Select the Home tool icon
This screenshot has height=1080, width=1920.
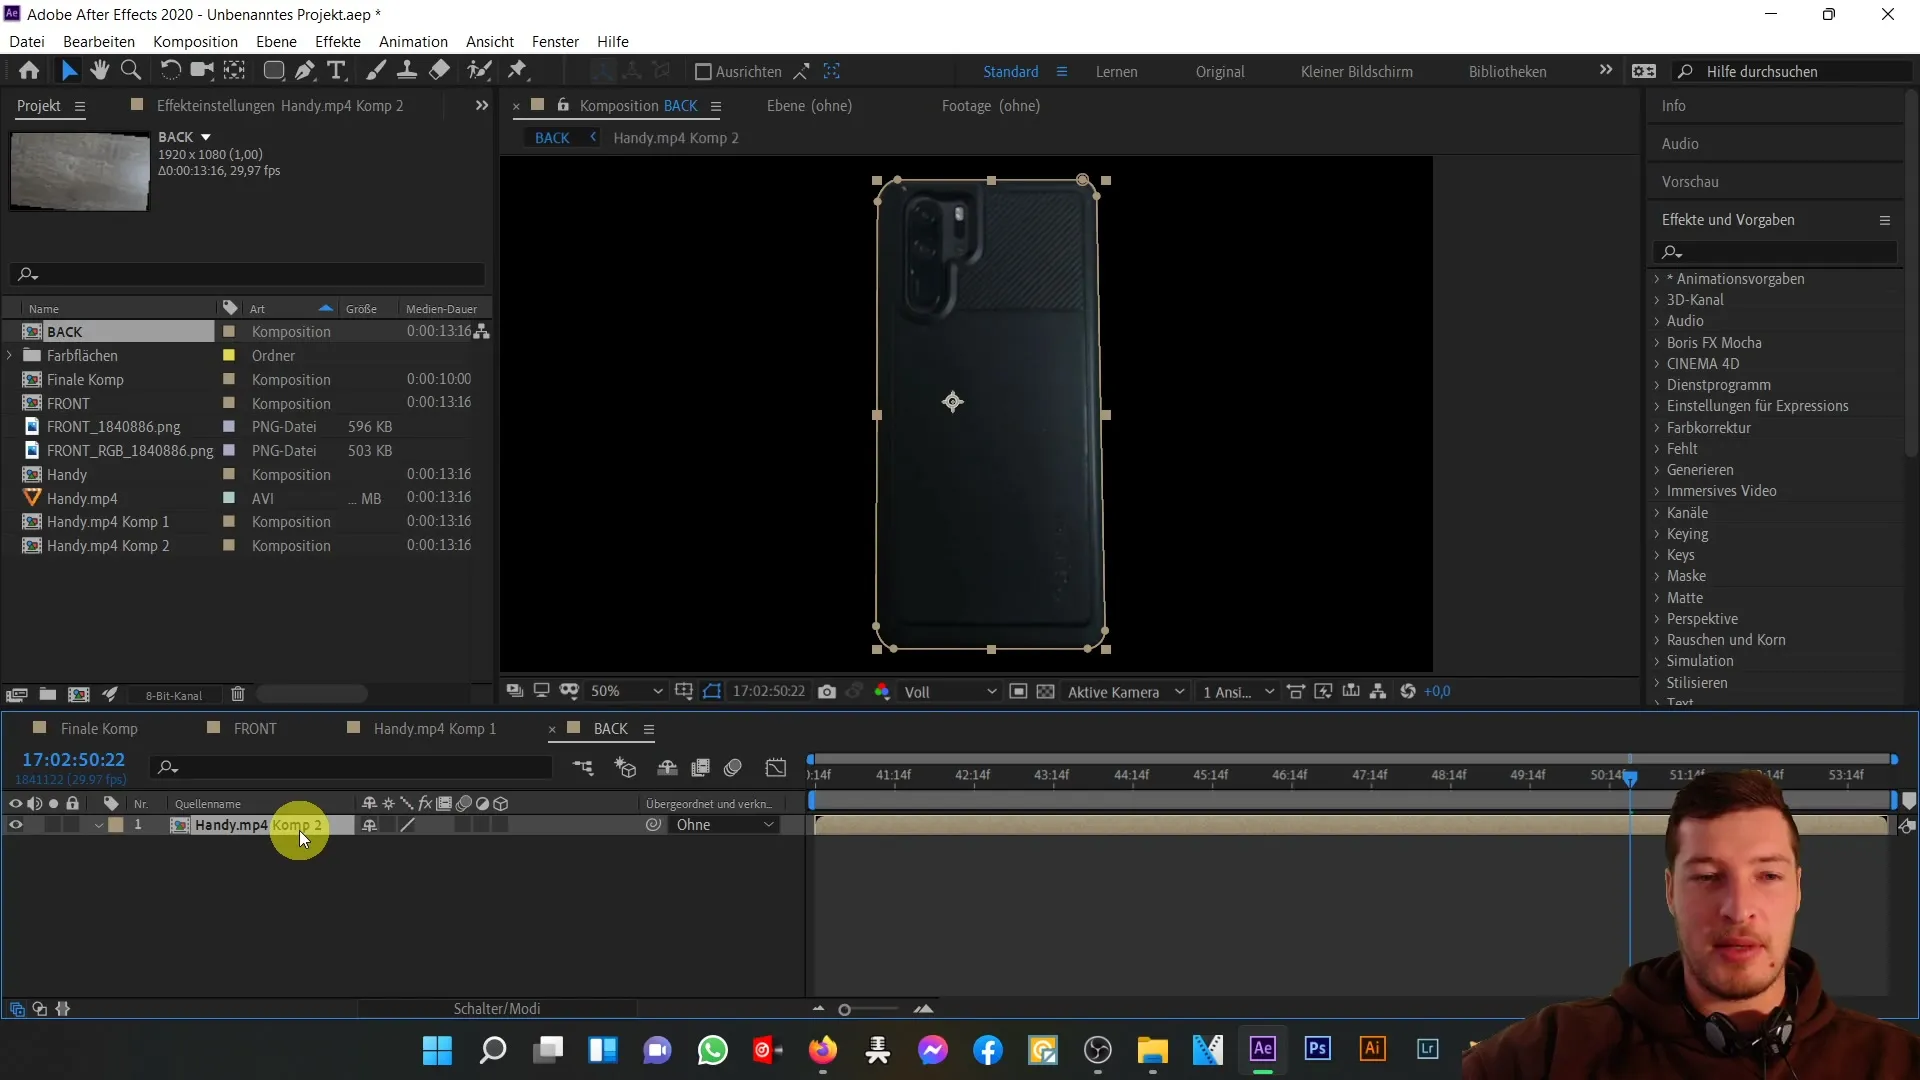pos(29,71)
